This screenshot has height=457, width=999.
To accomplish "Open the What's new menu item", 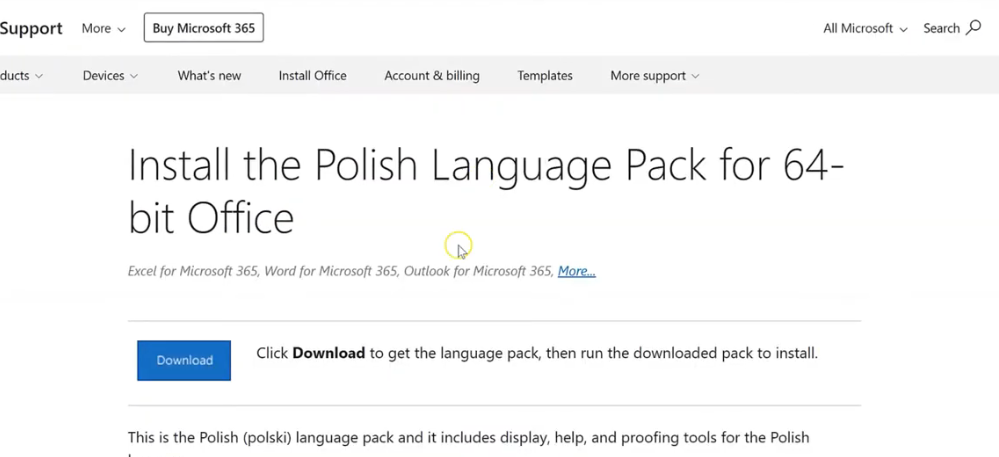I will tap(209, 75).
